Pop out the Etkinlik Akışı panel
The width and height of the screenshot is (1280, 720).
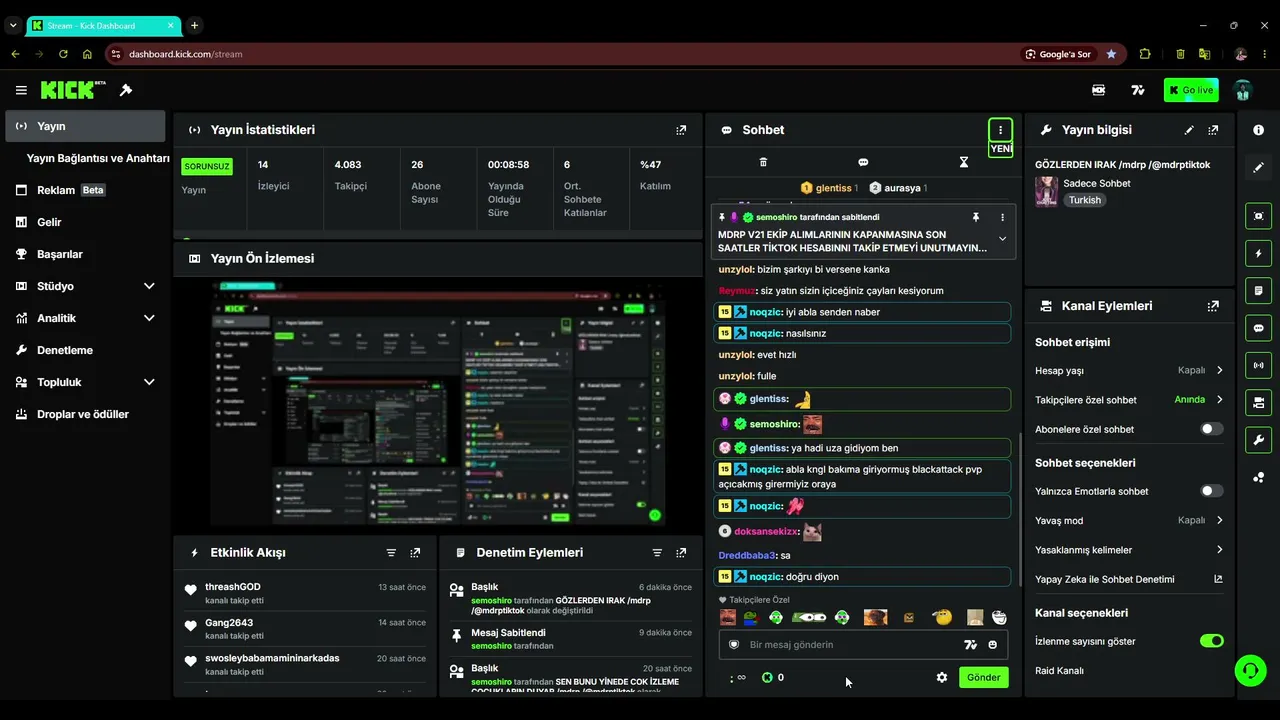(415, 553)
